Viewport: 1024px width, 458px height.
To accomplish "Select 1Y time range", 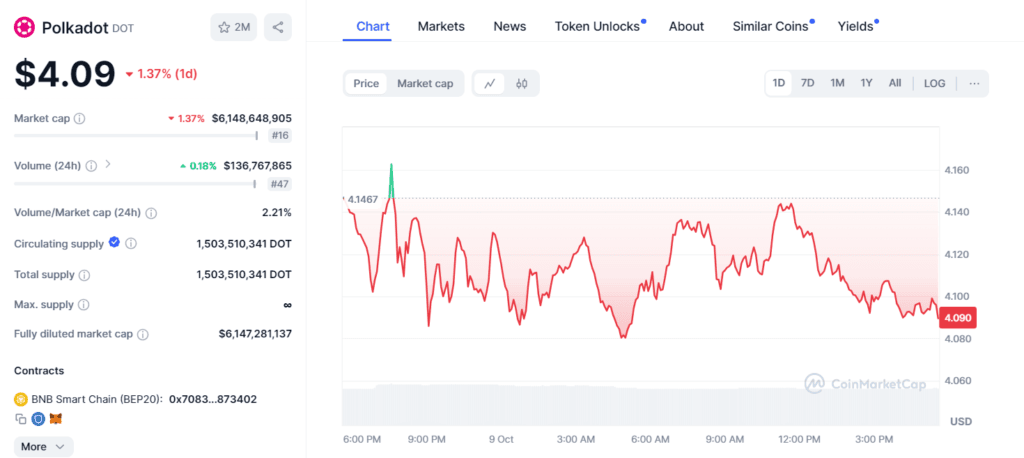I will point(866,84).
